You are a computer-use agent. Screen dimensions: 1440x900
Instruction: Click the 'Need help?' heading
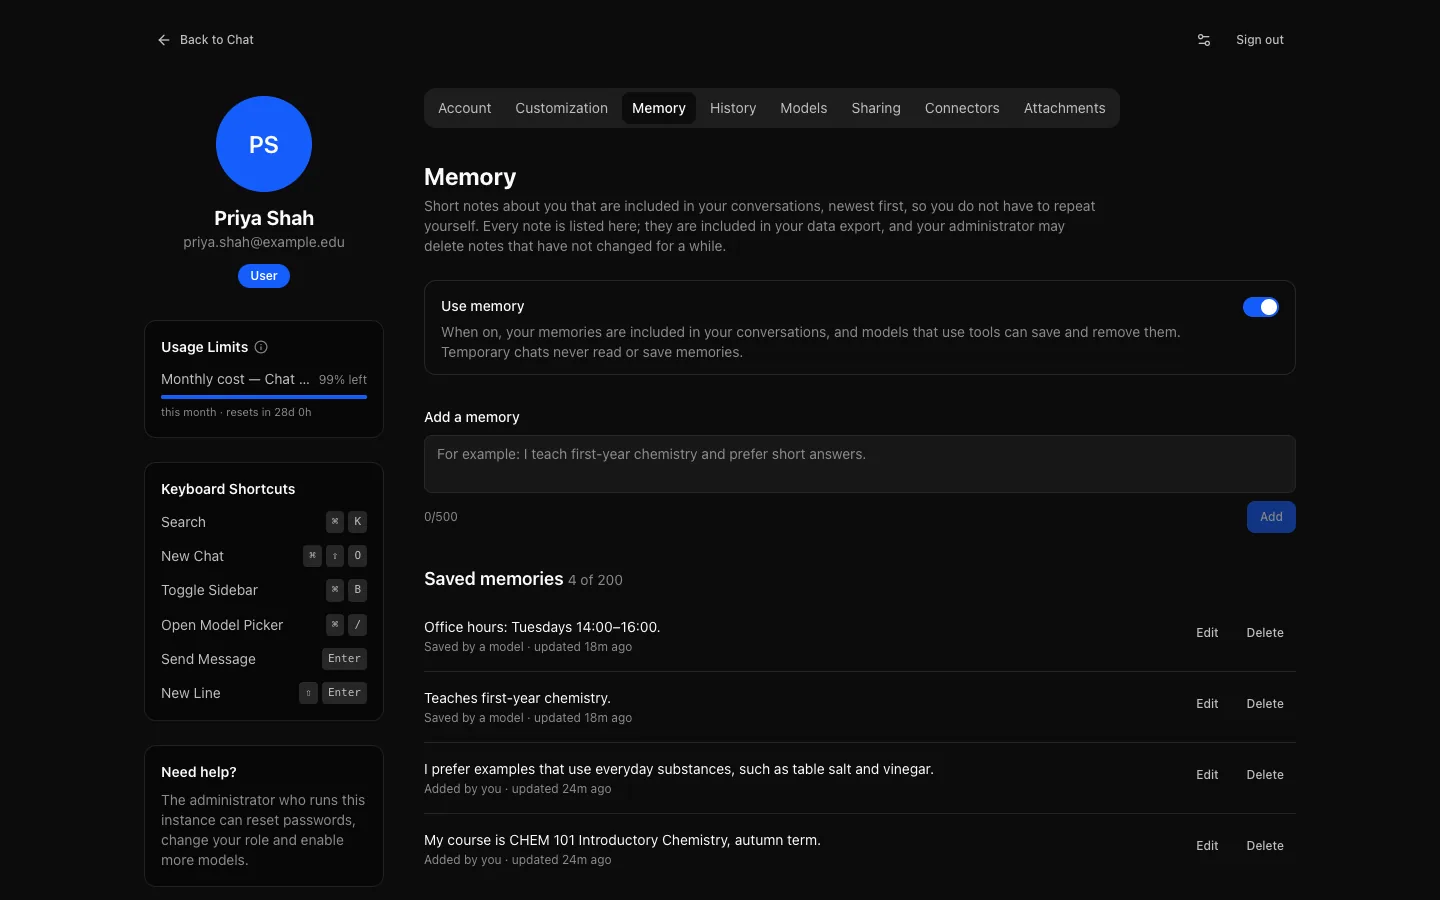(x=199, y=772)
